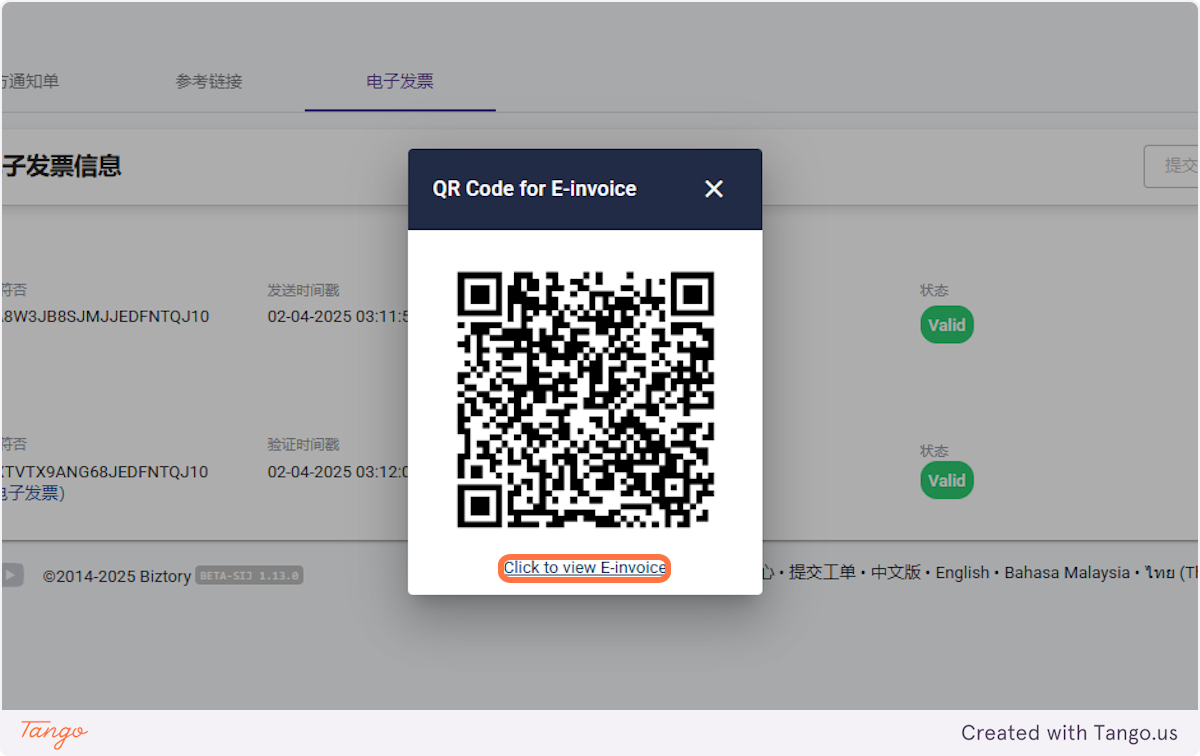Viewport: 1200px width, 756px height.
Task: Click the QR Code for E-invoice title
Action: (534, 189)
